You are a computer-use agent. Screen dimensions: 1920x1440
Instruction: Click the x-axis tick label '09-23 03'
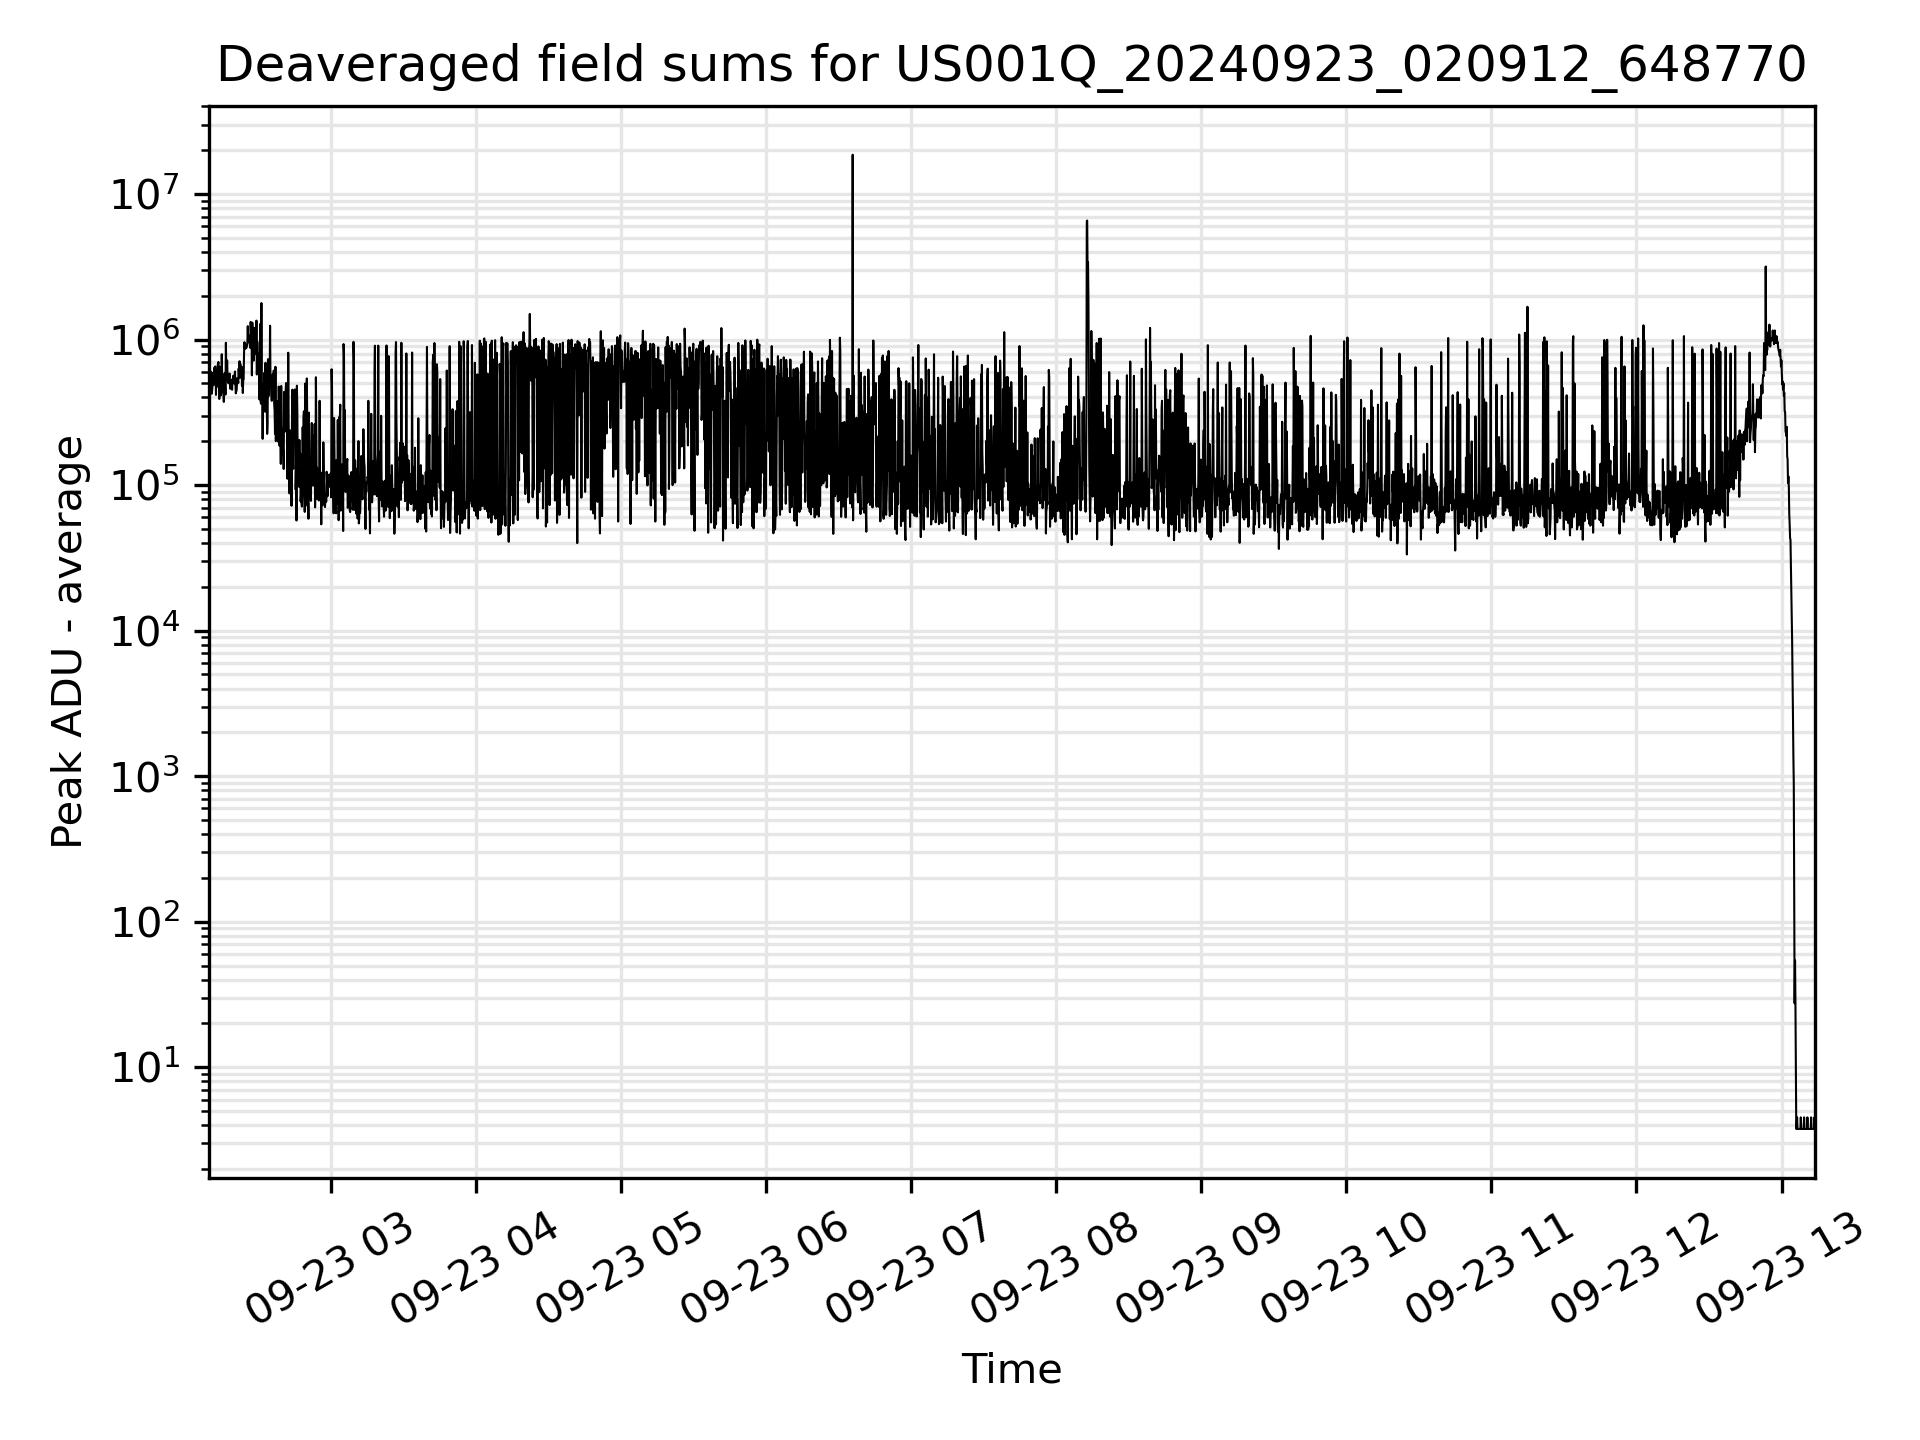[x=330, y=1270]
